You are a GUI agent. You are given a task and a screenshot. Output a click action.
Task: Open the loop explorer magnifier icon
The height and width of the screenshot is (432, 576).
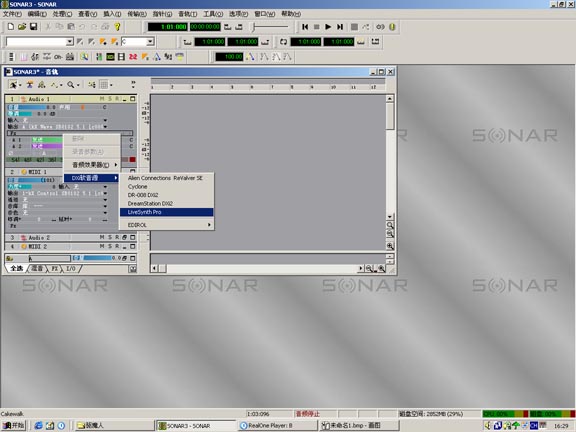coord(84,57)
